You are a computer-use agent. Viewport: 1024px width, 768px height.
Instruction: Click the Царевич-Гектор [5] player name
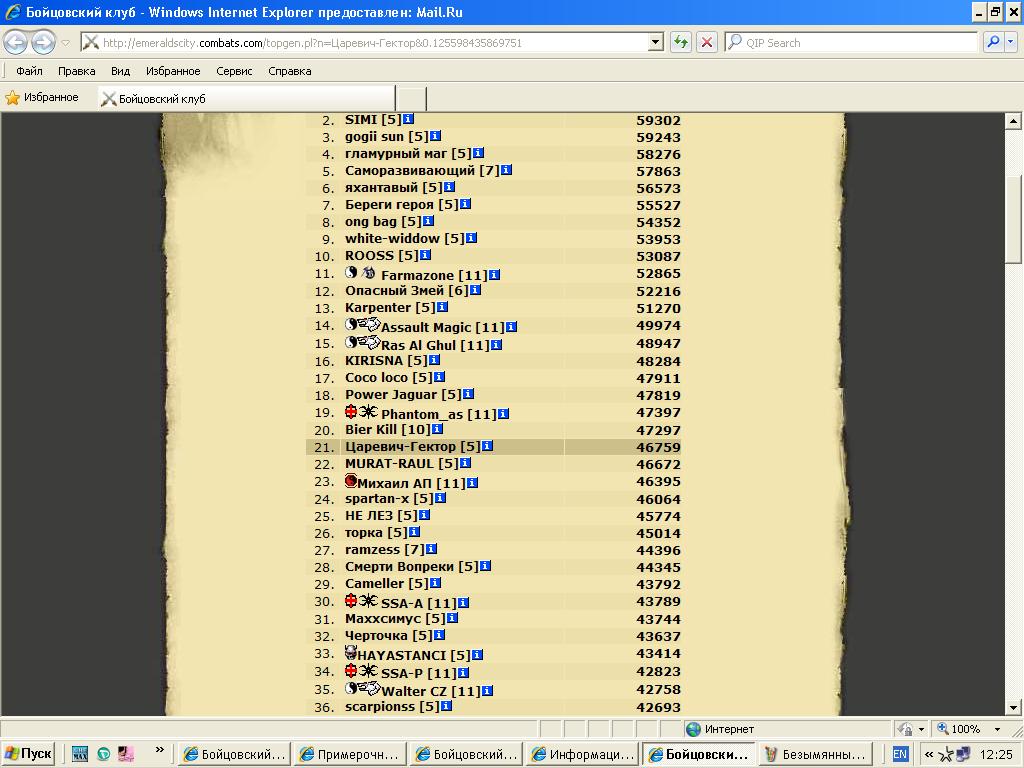click(412, 447)
